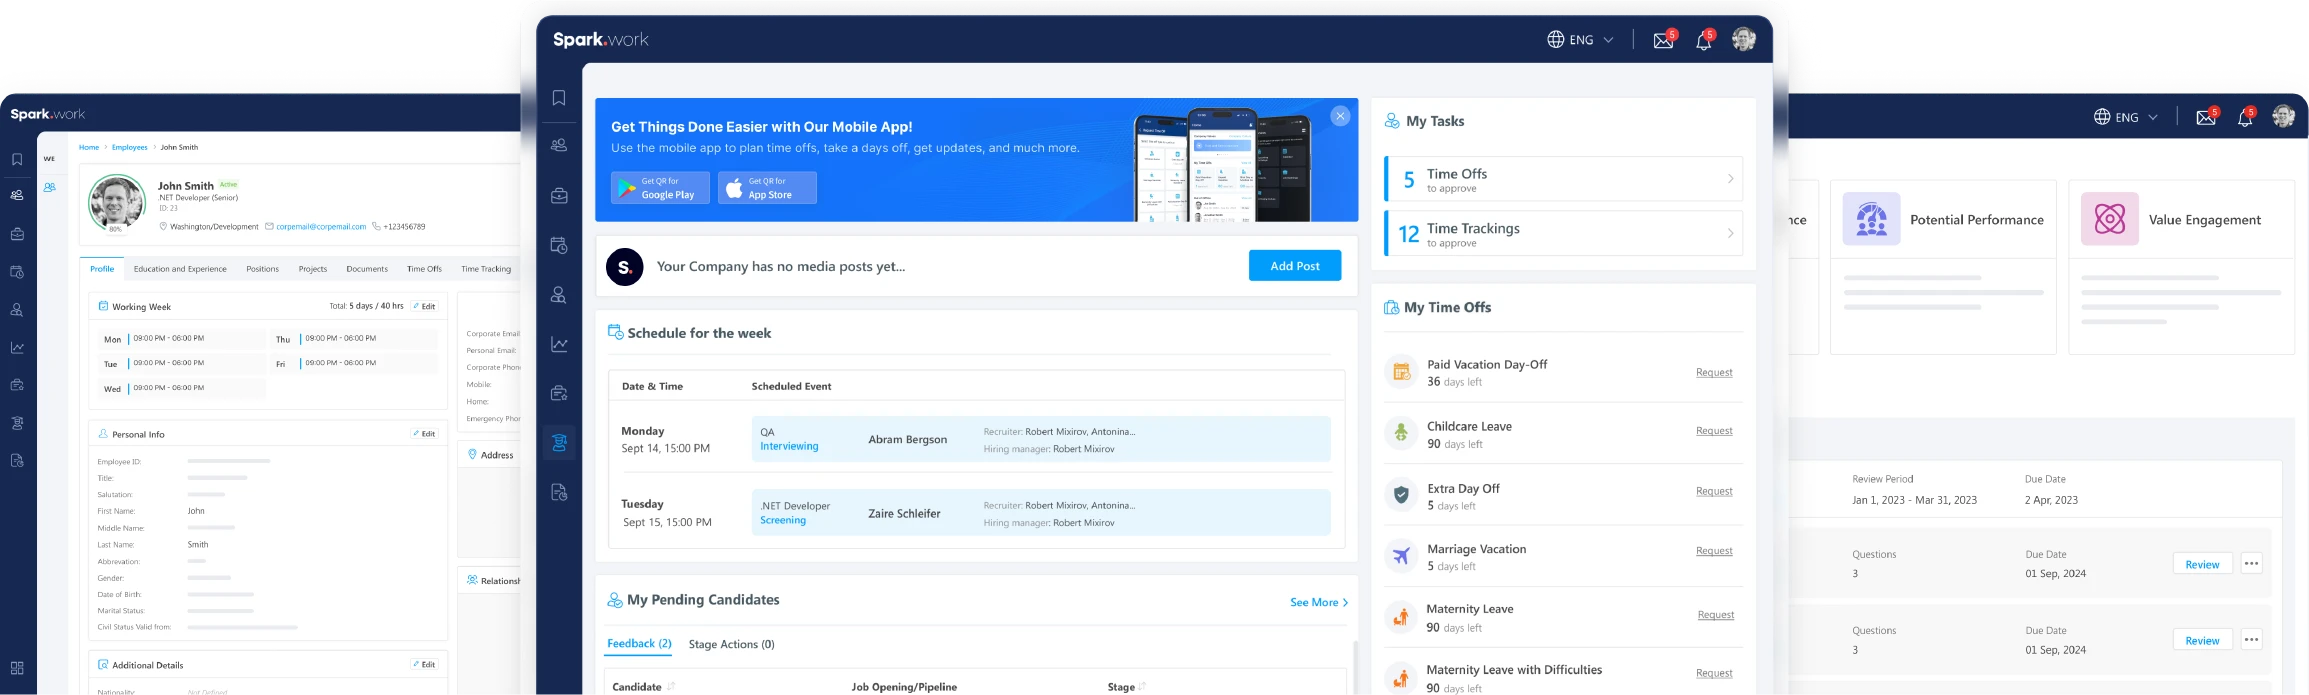Click See More for pending candidates
The image size is (2309, 695).
(x=1318, y=603)
